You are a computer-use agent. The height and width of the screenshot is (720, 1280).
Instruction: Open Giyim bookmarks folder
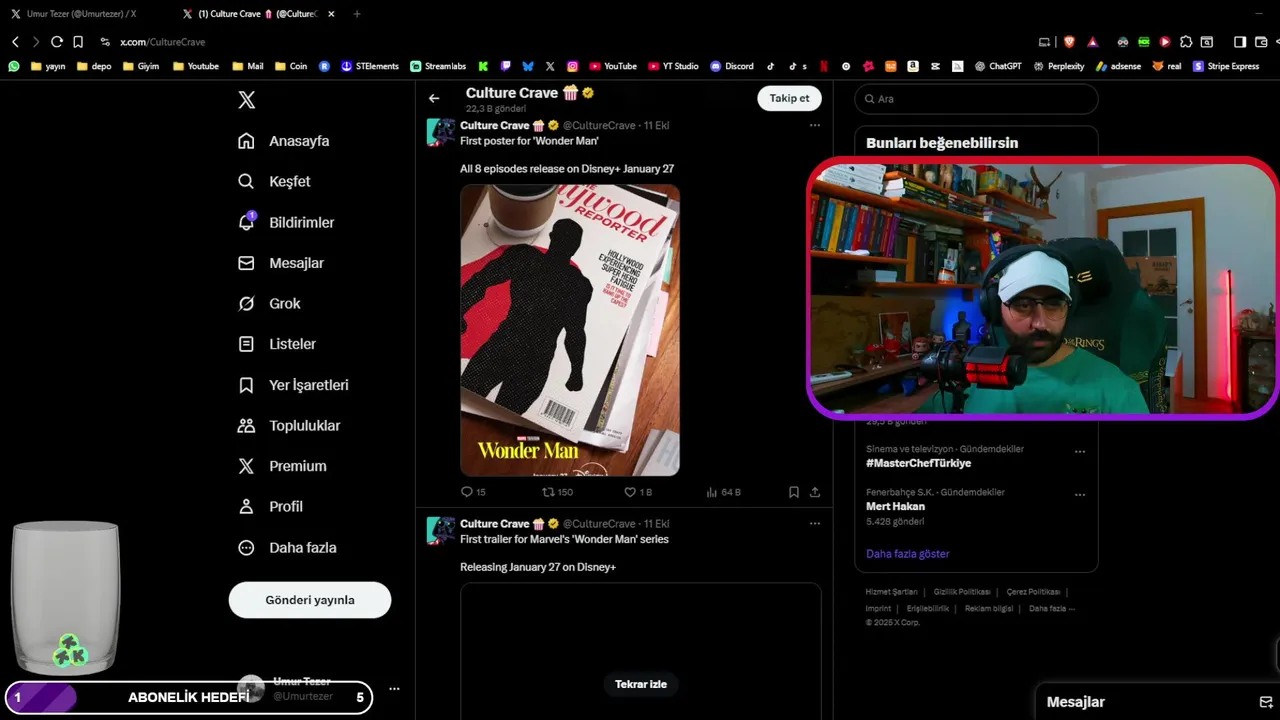(141, 66)
